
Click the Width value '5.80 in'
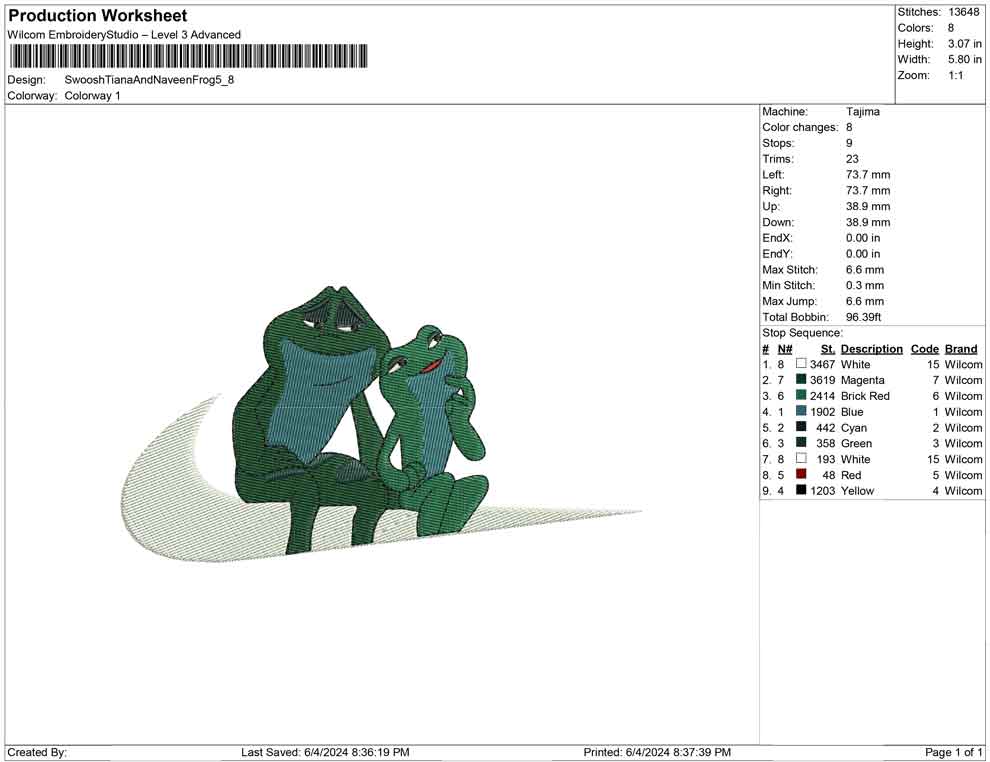click(x=965, y=59)
